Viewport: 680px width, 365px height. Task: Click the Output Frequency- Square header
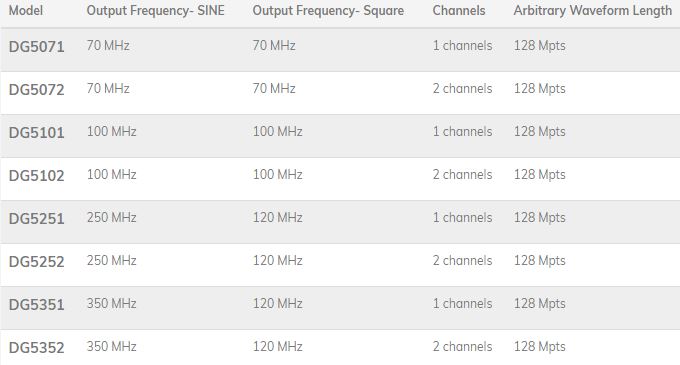click(x=328, y=11)
